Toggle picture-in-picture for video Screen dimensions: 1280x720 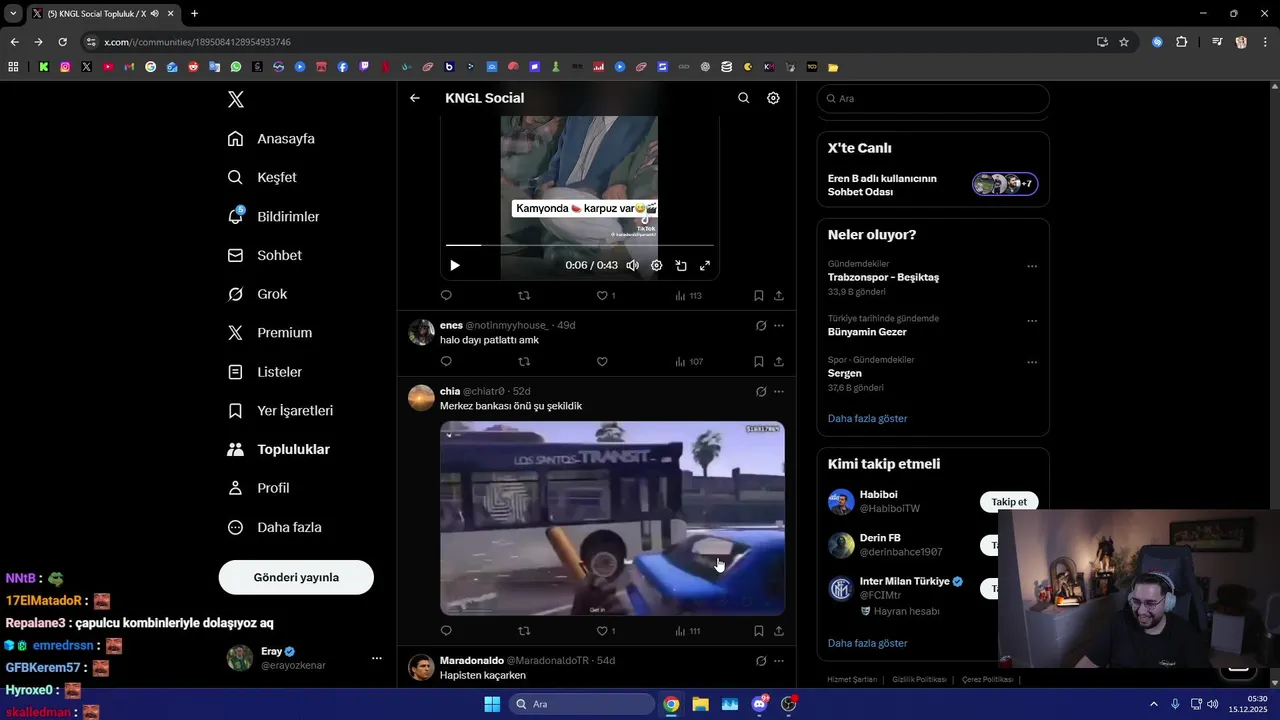tap(681, 265)
